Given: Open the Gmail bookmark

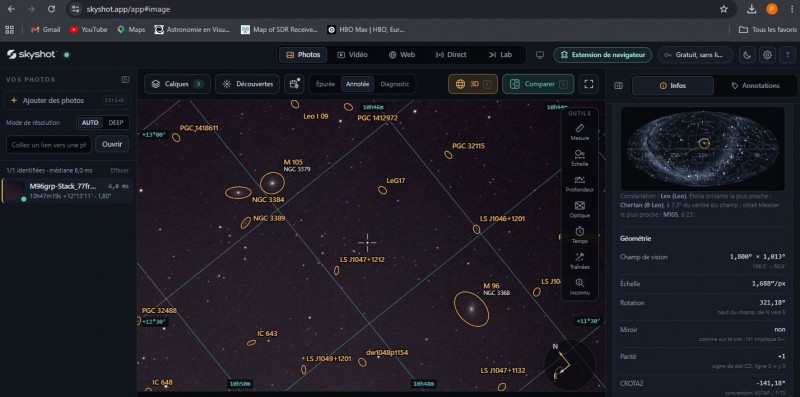Looking at the screenshot, I should point(45,30).
